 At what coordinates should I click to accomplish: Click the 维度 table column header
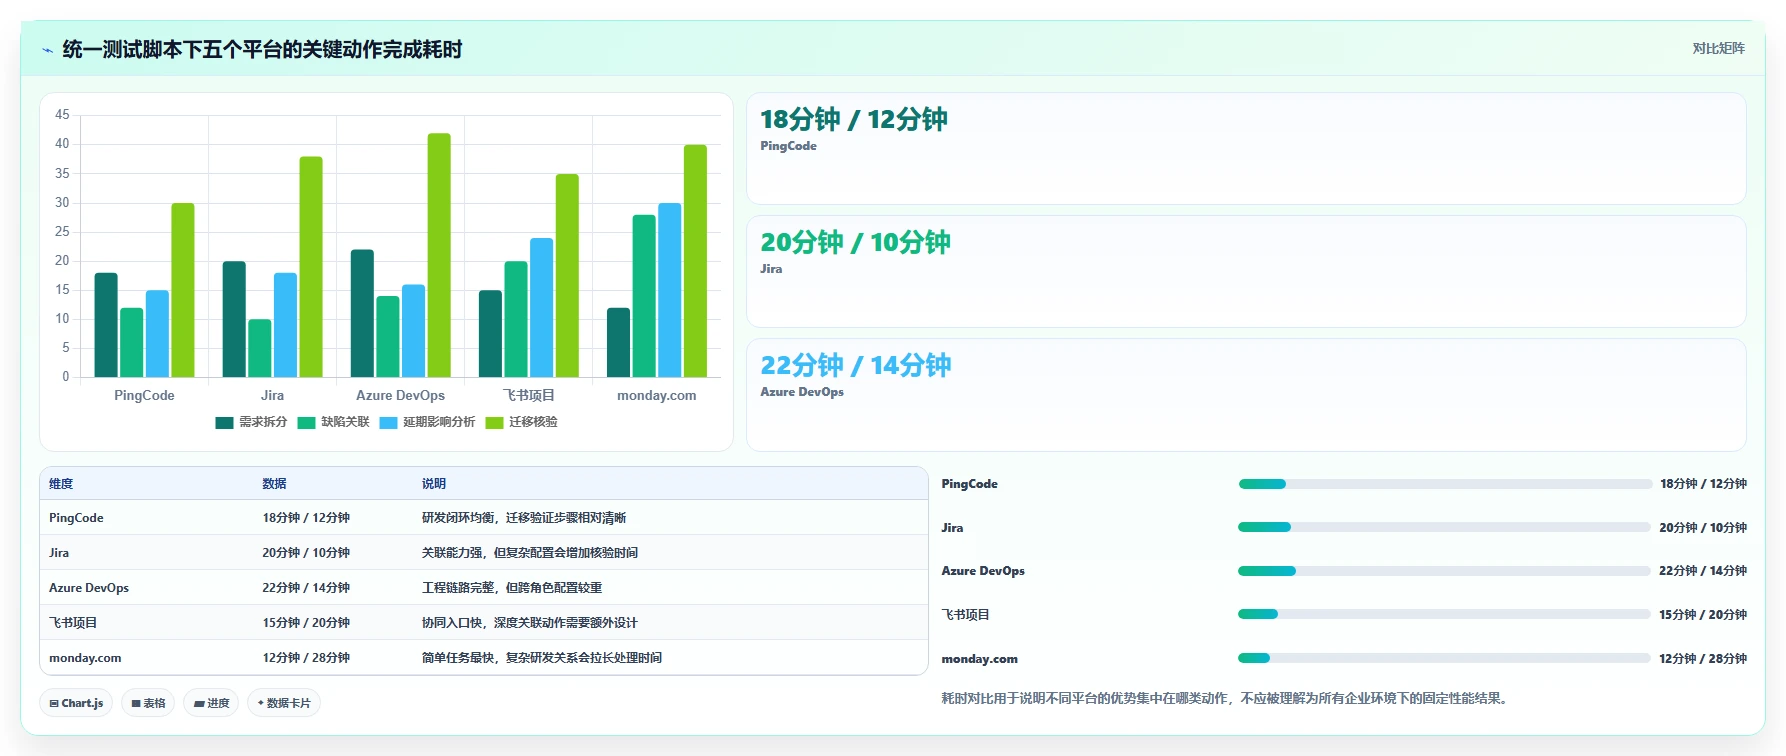coord(61,484)
